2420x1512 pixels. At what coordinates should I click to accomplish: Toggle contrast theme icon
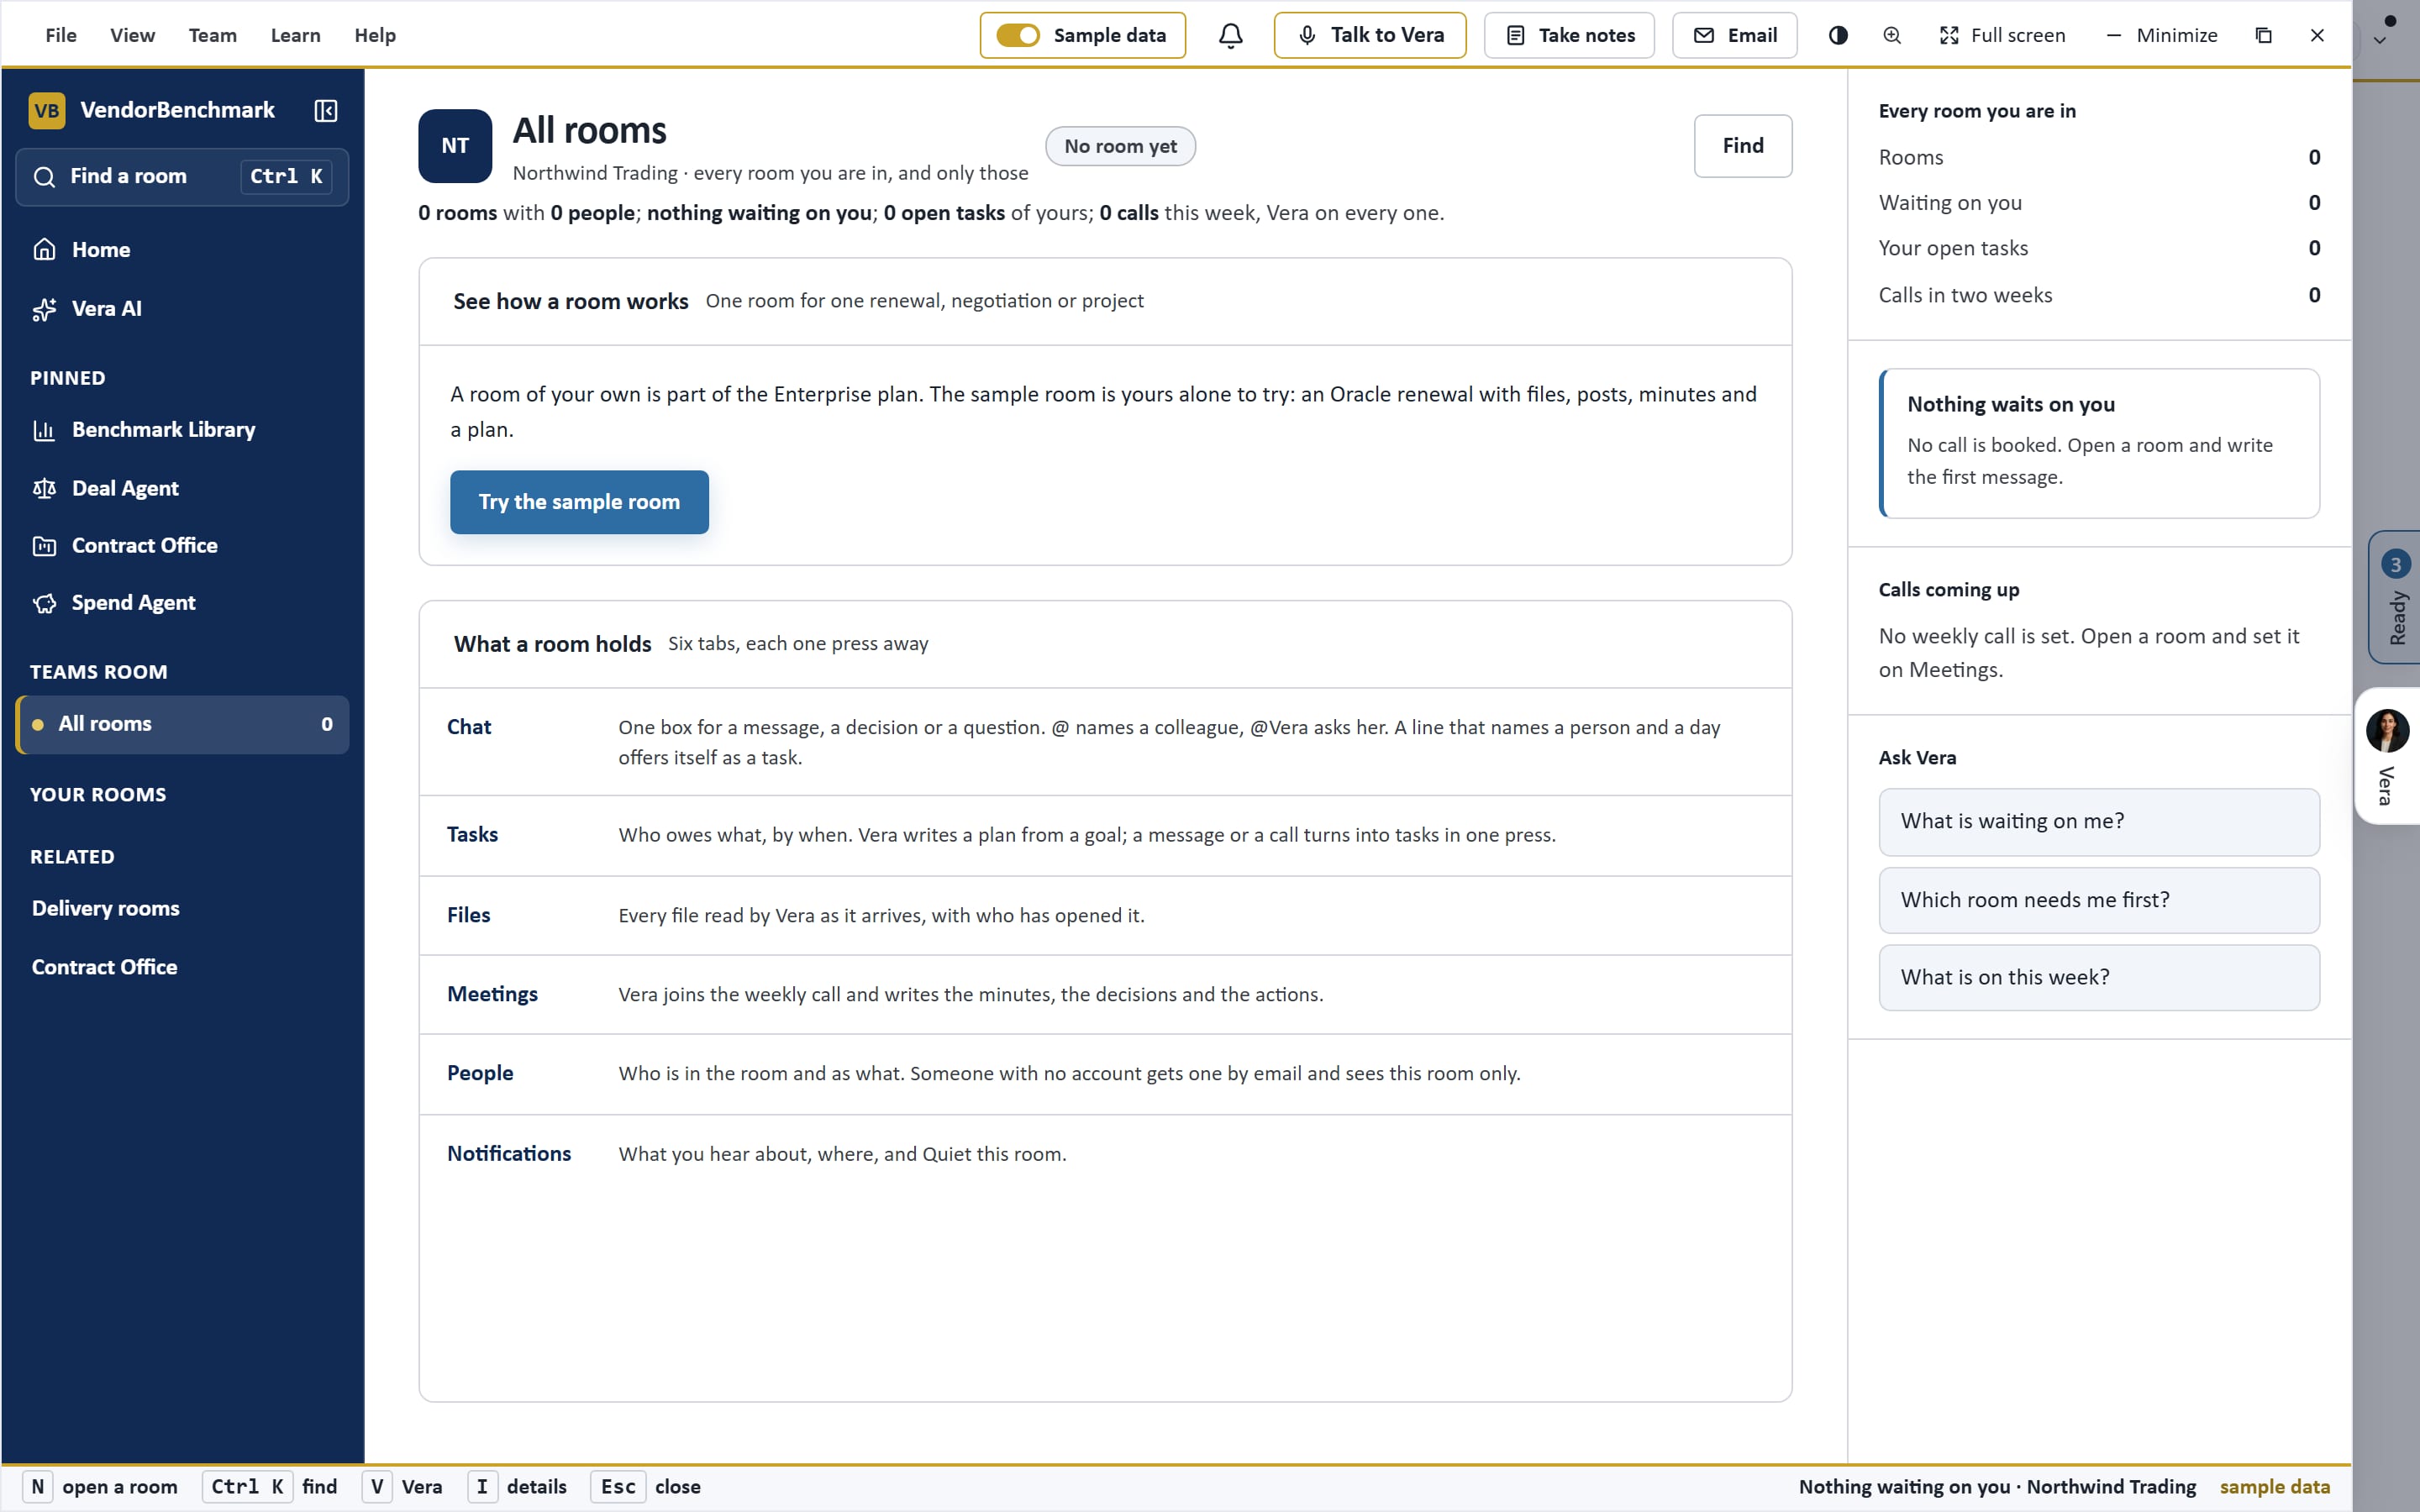(1838, 35)
